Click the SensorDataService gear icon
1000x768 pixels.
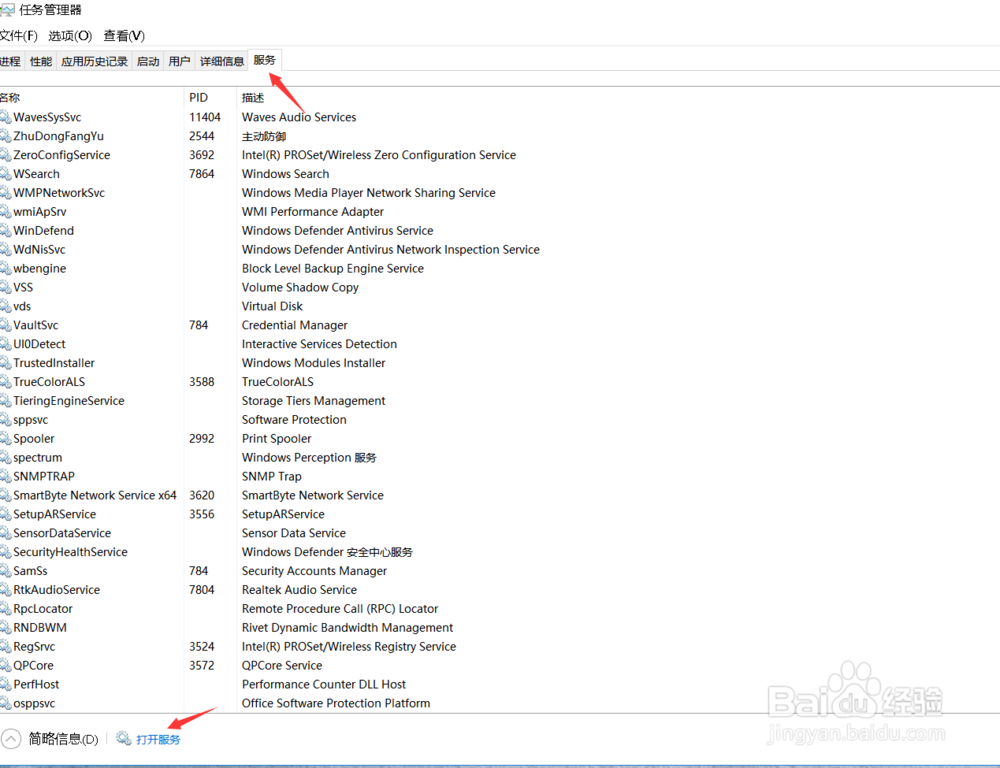coord(5,533)
